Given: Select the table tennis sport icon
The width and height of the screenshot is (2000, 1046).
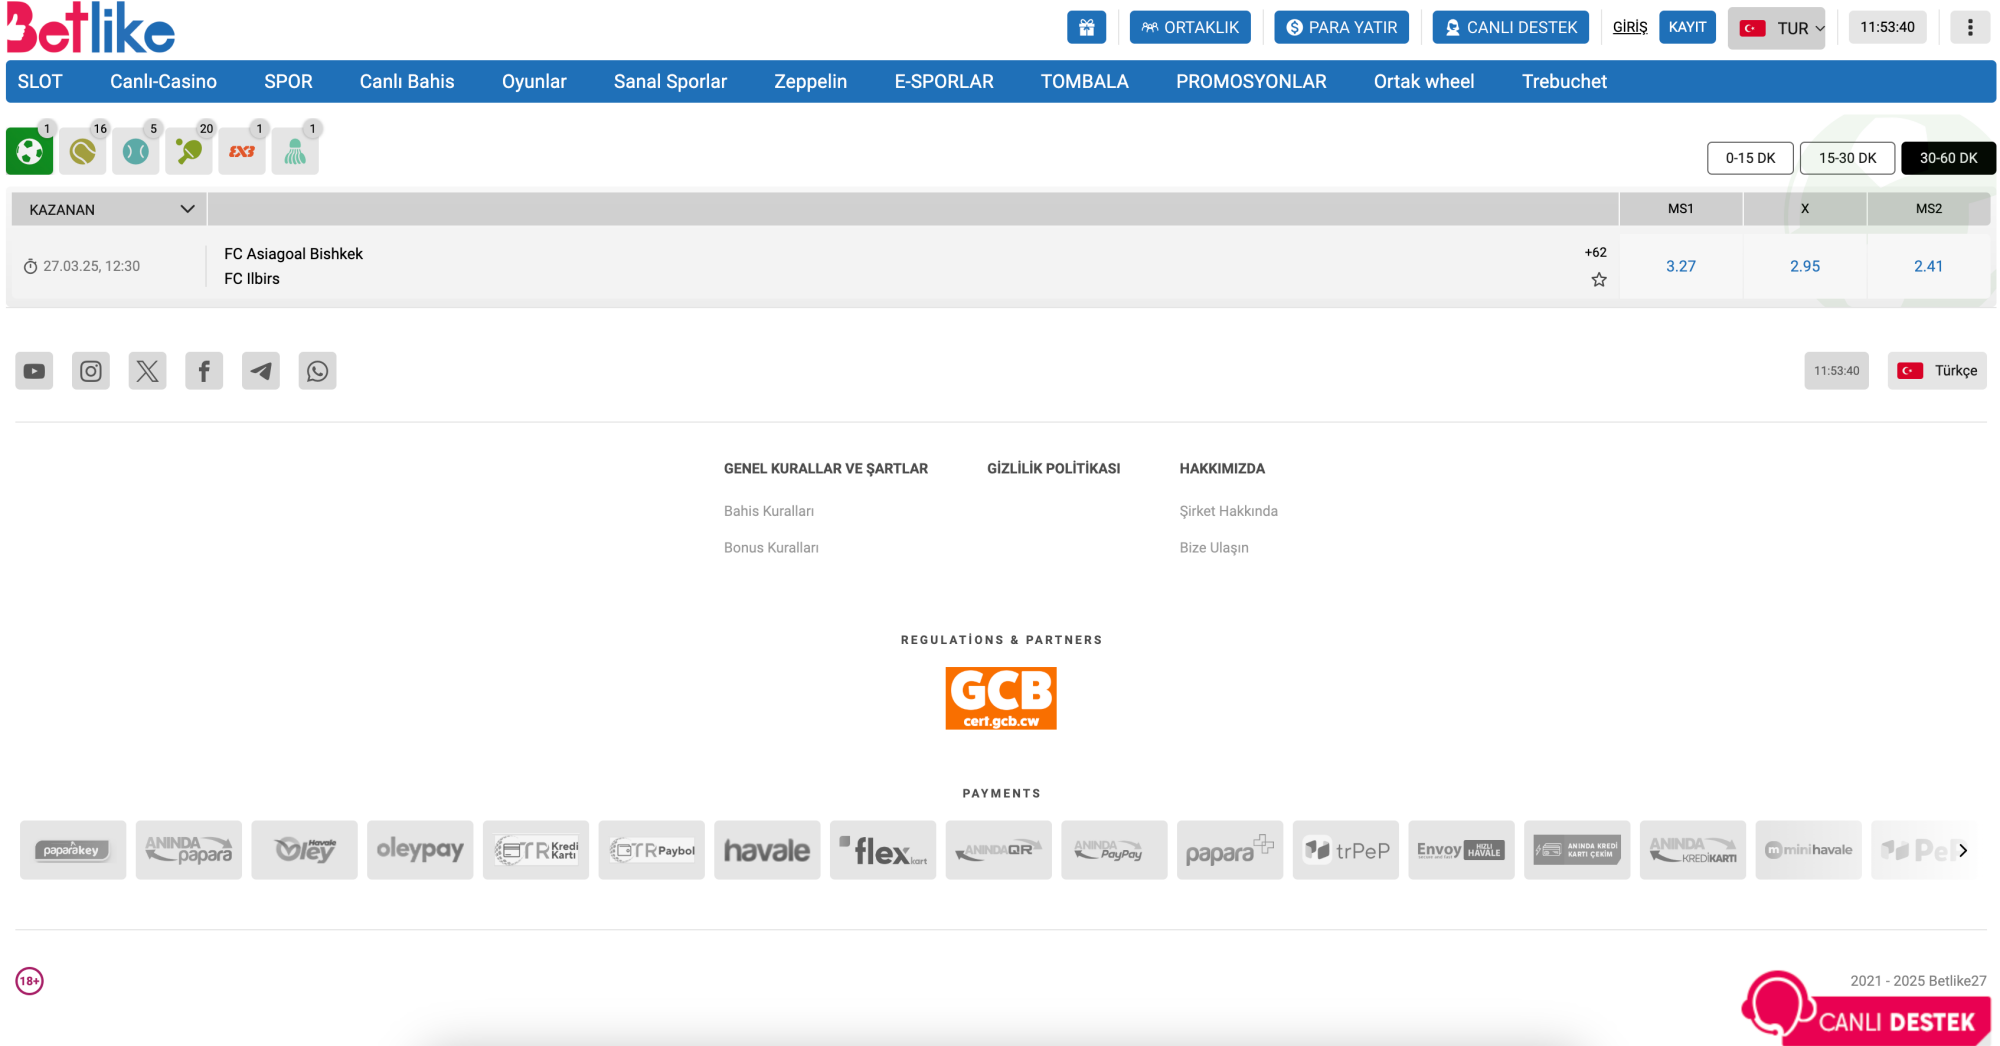Looking at the screenshot, I should tap(189, 152).
